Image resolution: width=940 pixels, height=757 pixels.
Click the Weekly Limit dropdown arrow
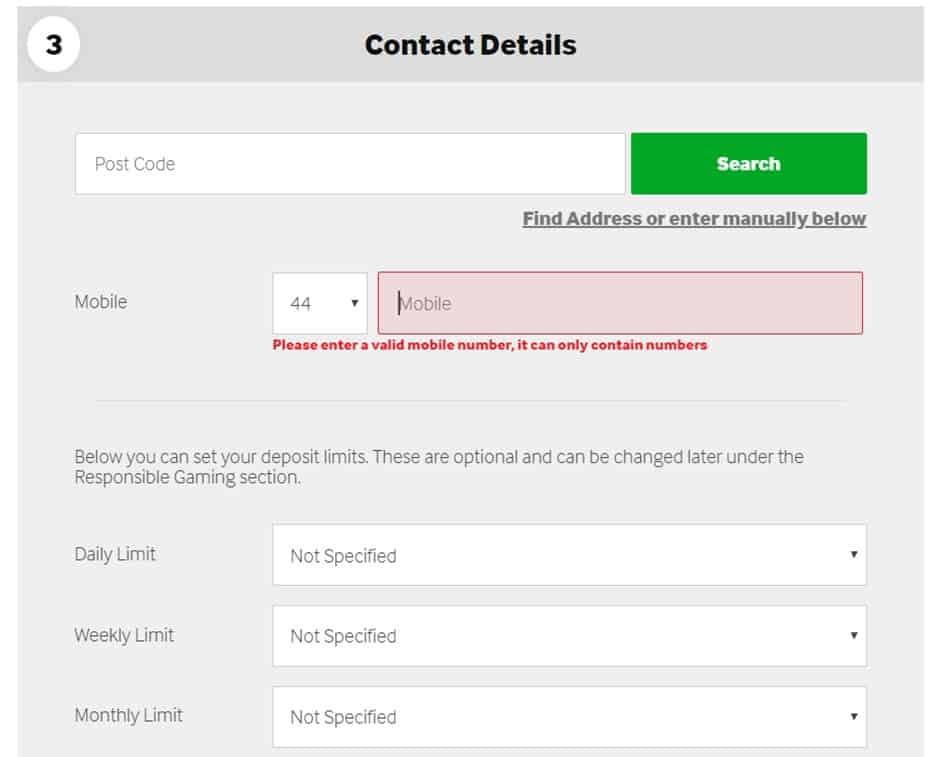coord(854,635)
